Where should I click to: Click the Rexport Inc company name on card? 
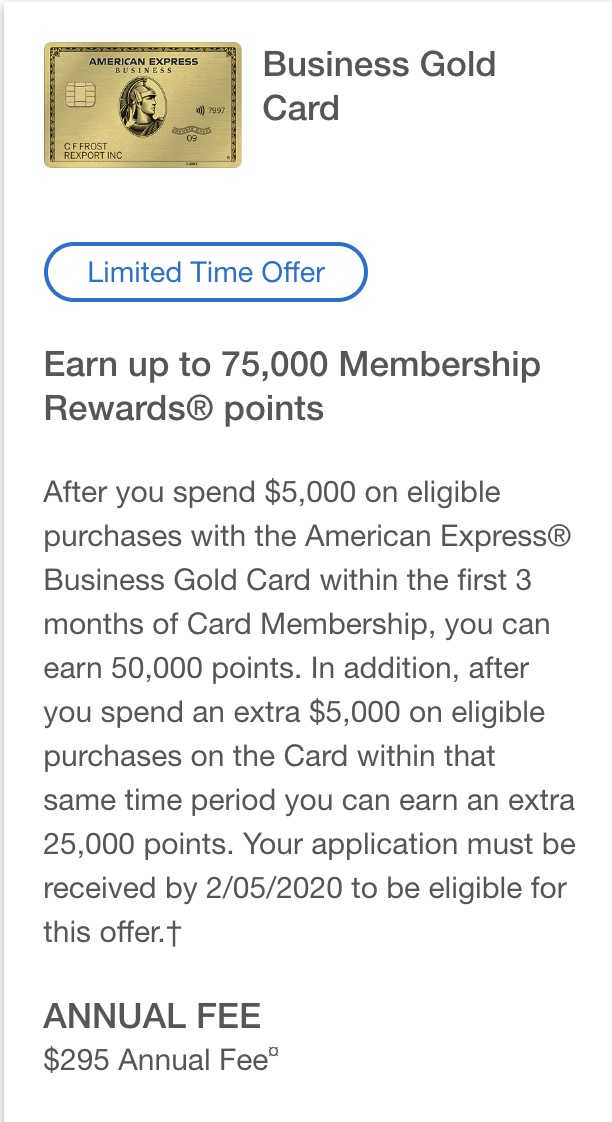(92, 156)
